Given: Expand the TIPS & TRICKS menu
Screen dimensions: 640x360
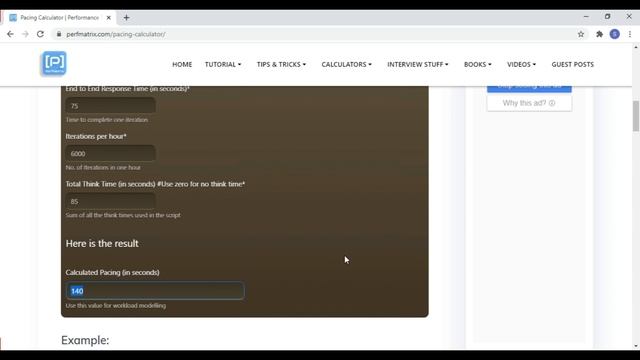Looking at the screenshot, I should 281,64.
